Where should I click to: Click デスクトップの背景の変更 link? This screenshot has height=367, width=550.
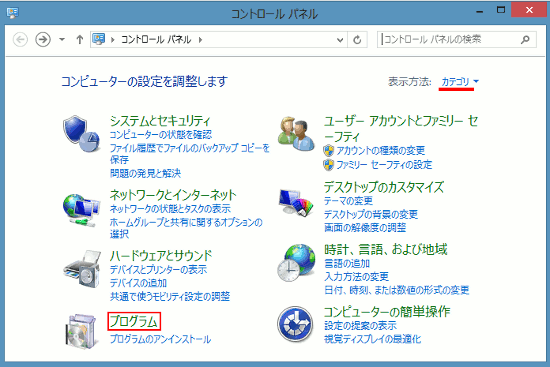tap(371, 214)
